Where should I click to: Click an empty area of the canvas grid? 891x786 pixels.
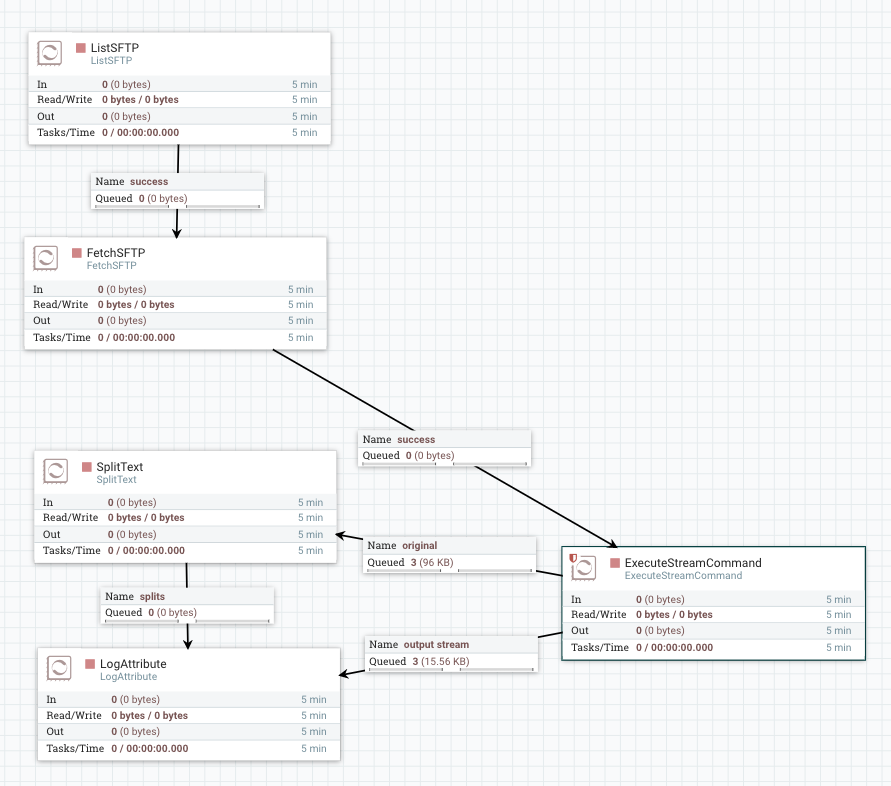tap(700, 200)
